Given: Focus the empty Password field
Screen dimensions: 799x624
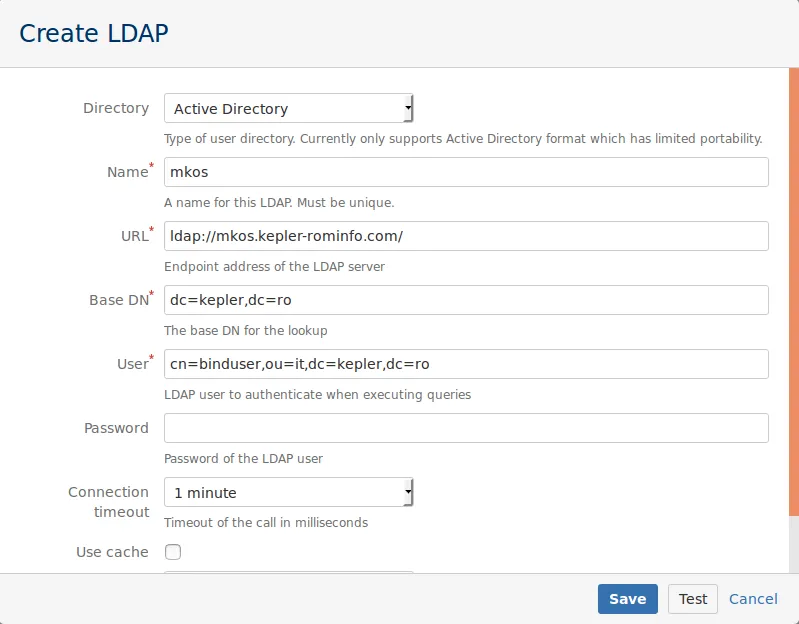Looking at the screenshot, I should (x=466, y=428).
